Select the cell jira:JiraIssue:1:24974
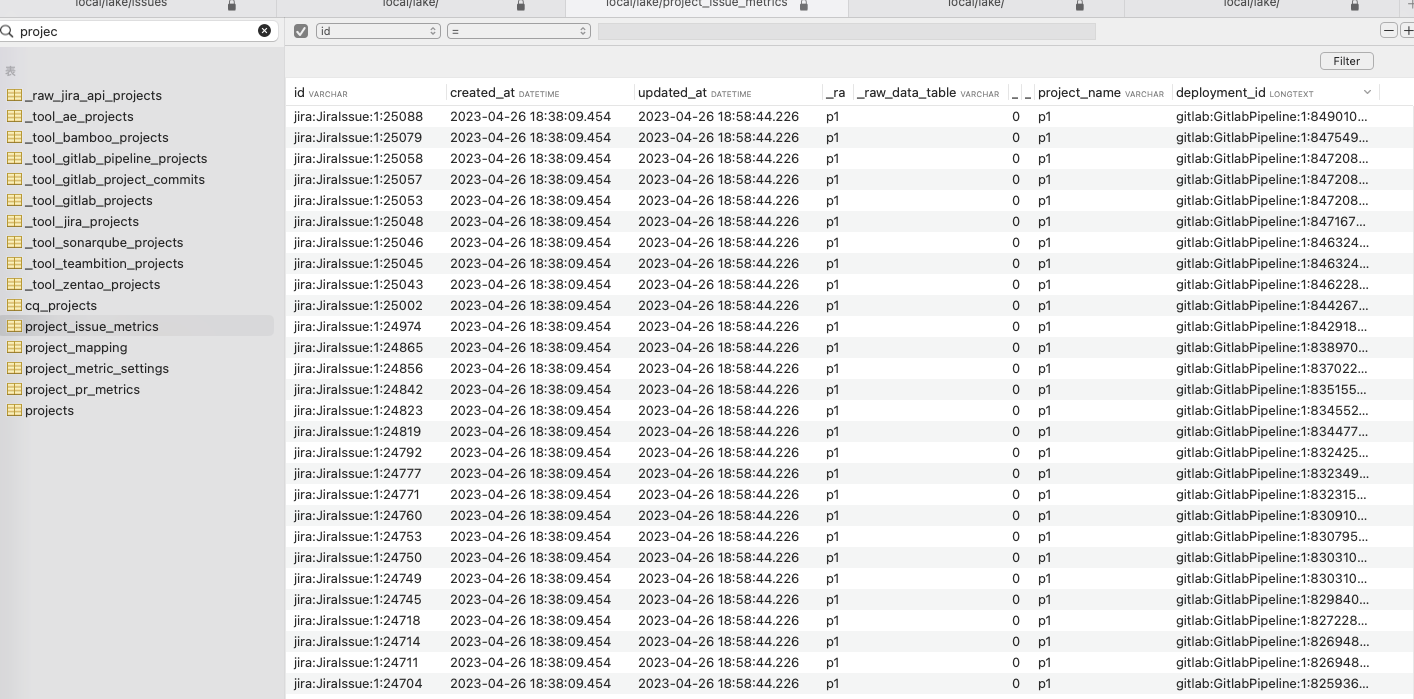 coord(358,326)
